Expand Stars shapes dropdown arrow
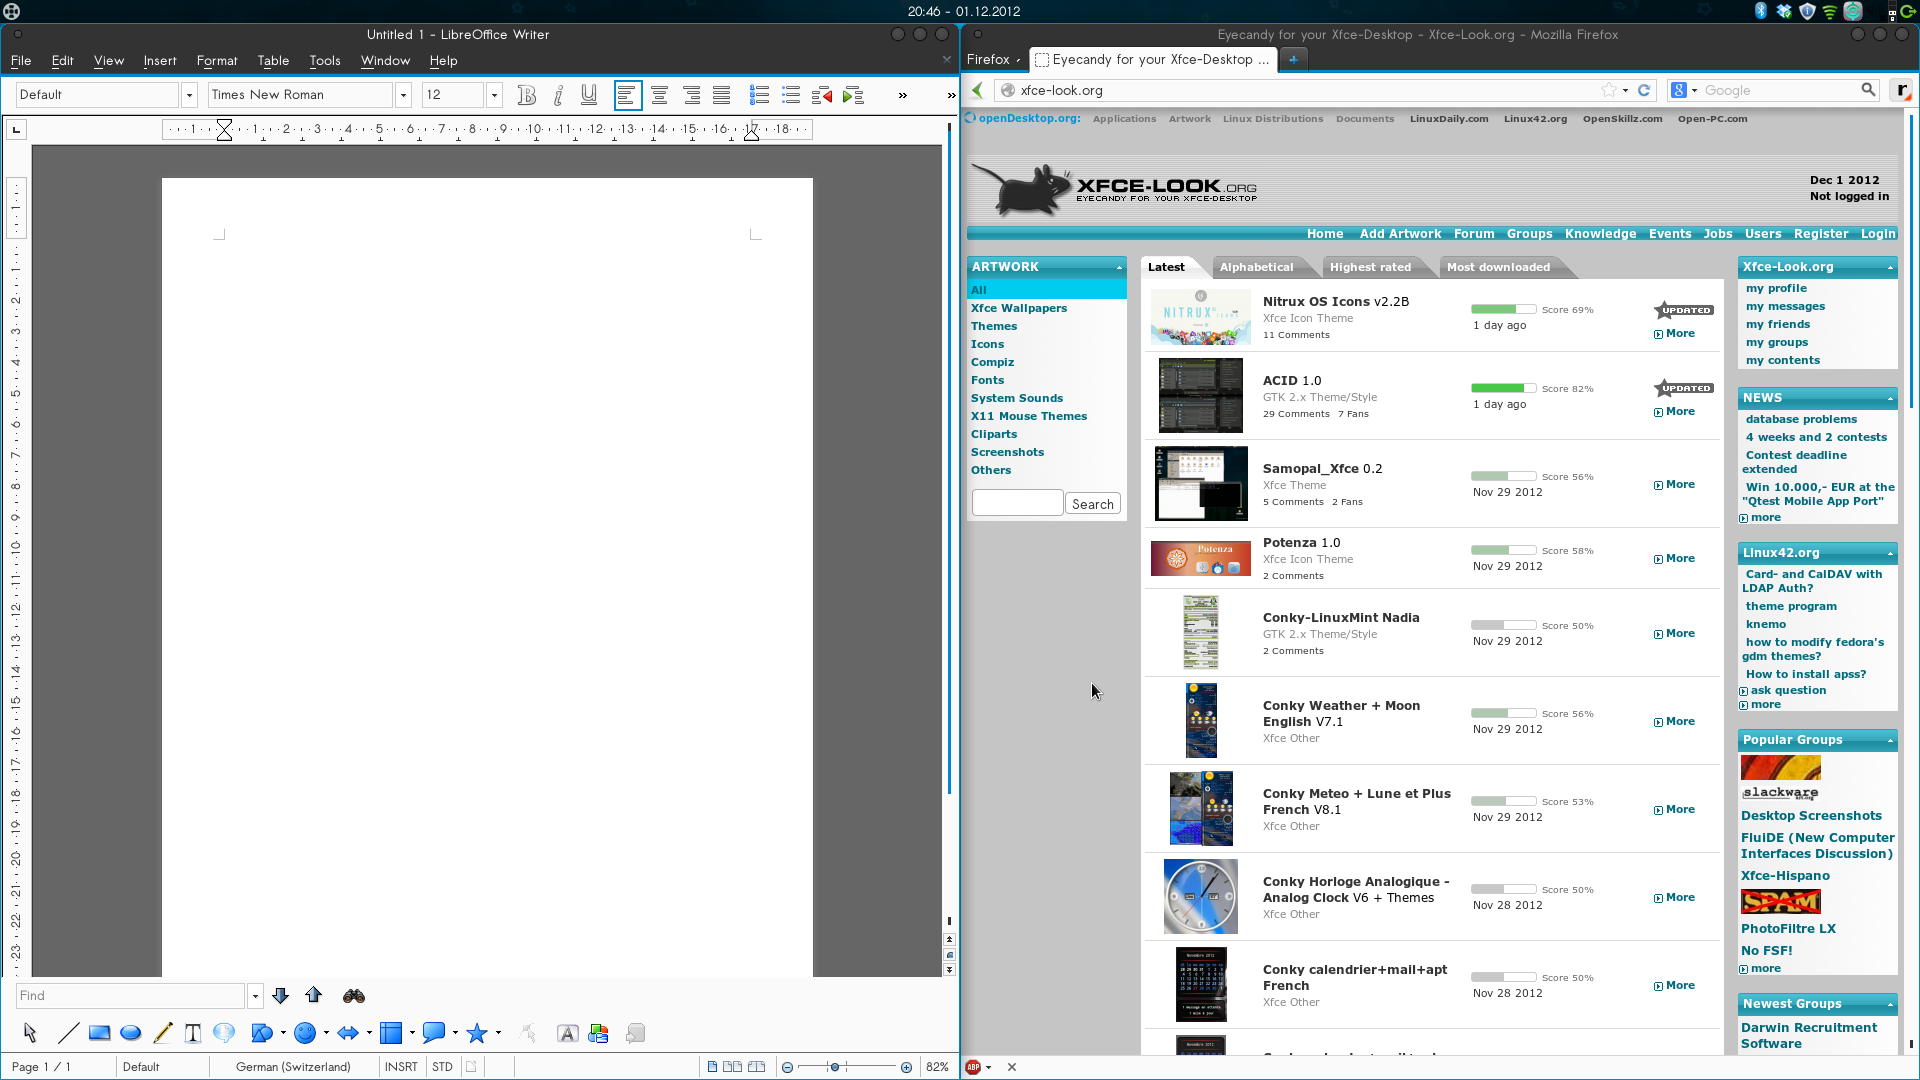Viewport: 1920px width, 1080px height. pos(498,1033)
